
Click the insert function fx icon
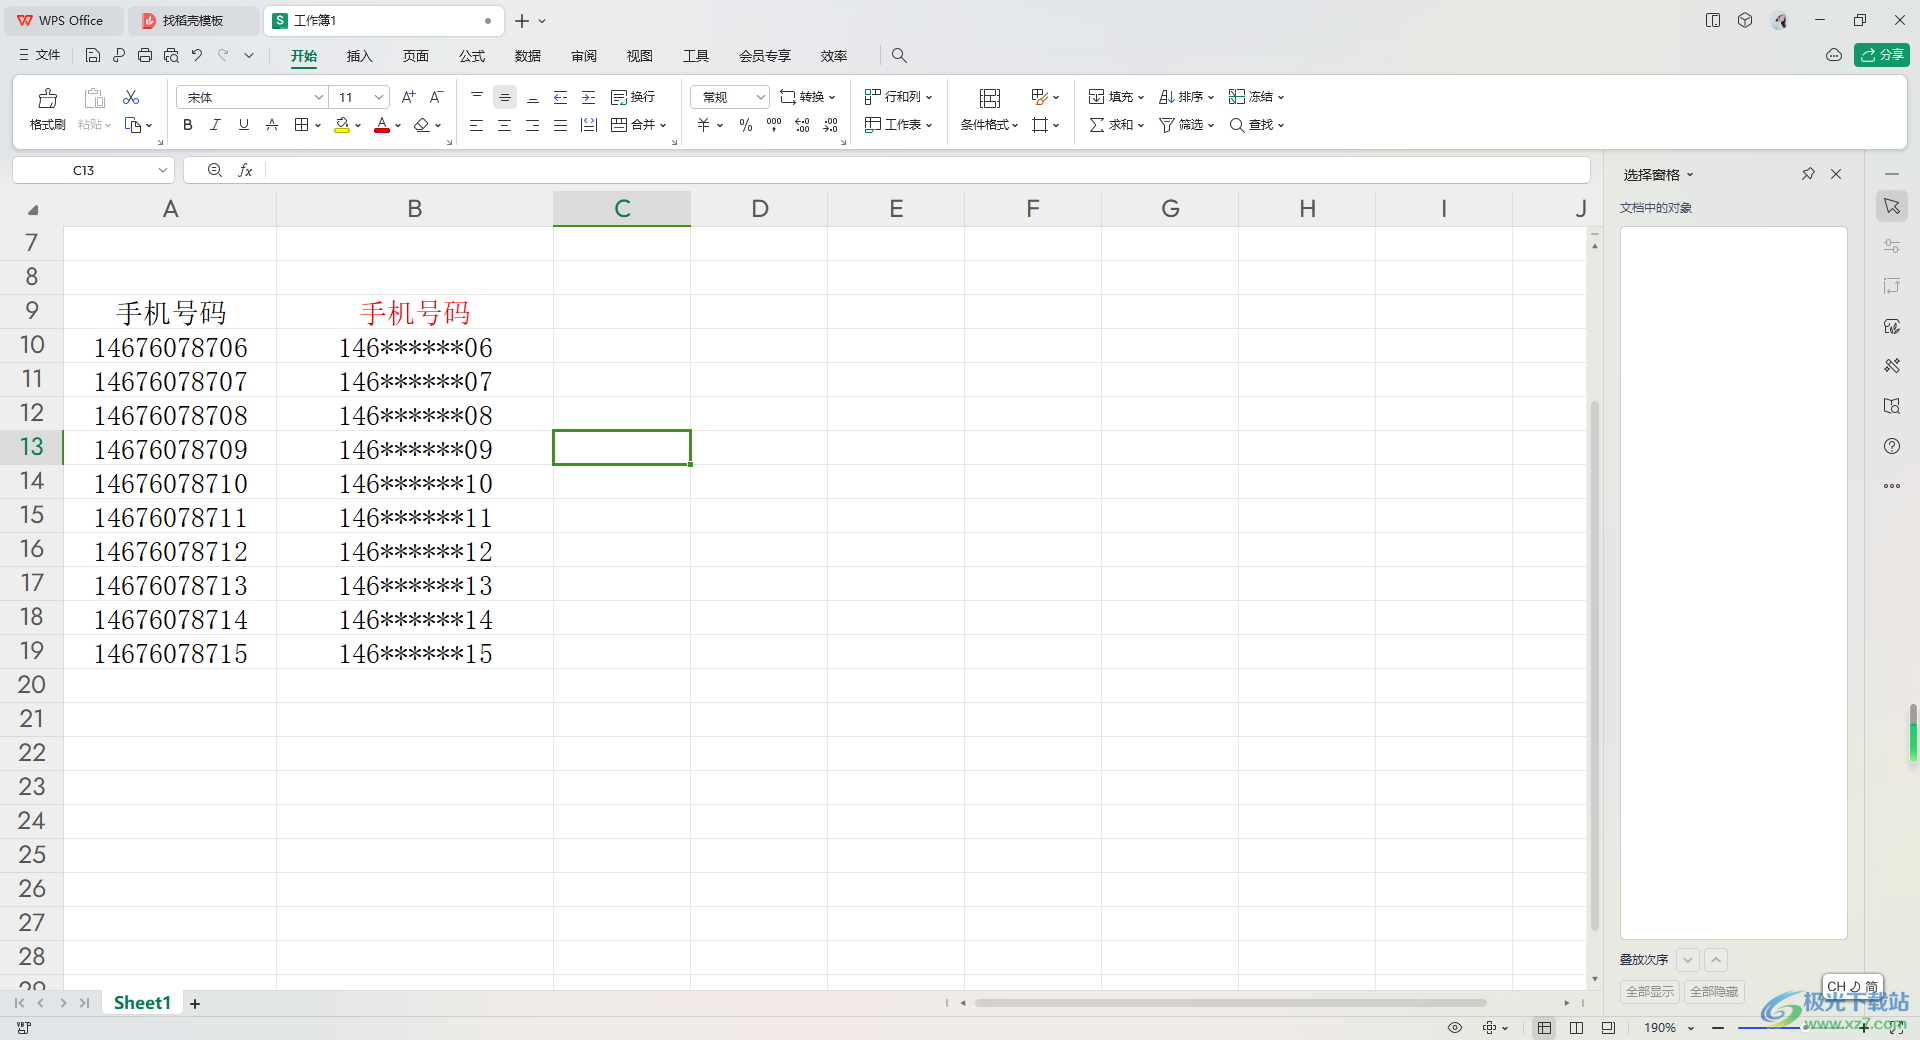[246, 171]
